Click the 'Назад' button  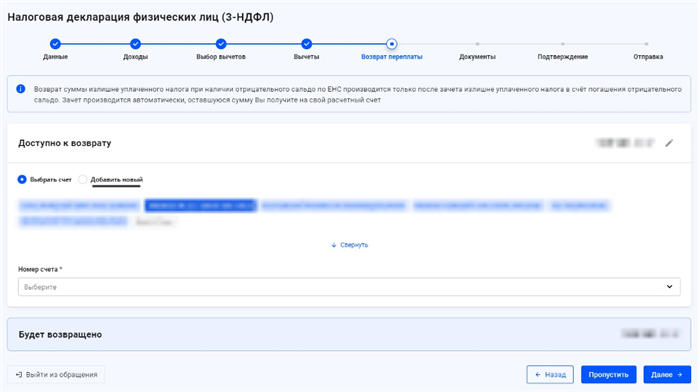pyautogui.click(x=550, y=375)
